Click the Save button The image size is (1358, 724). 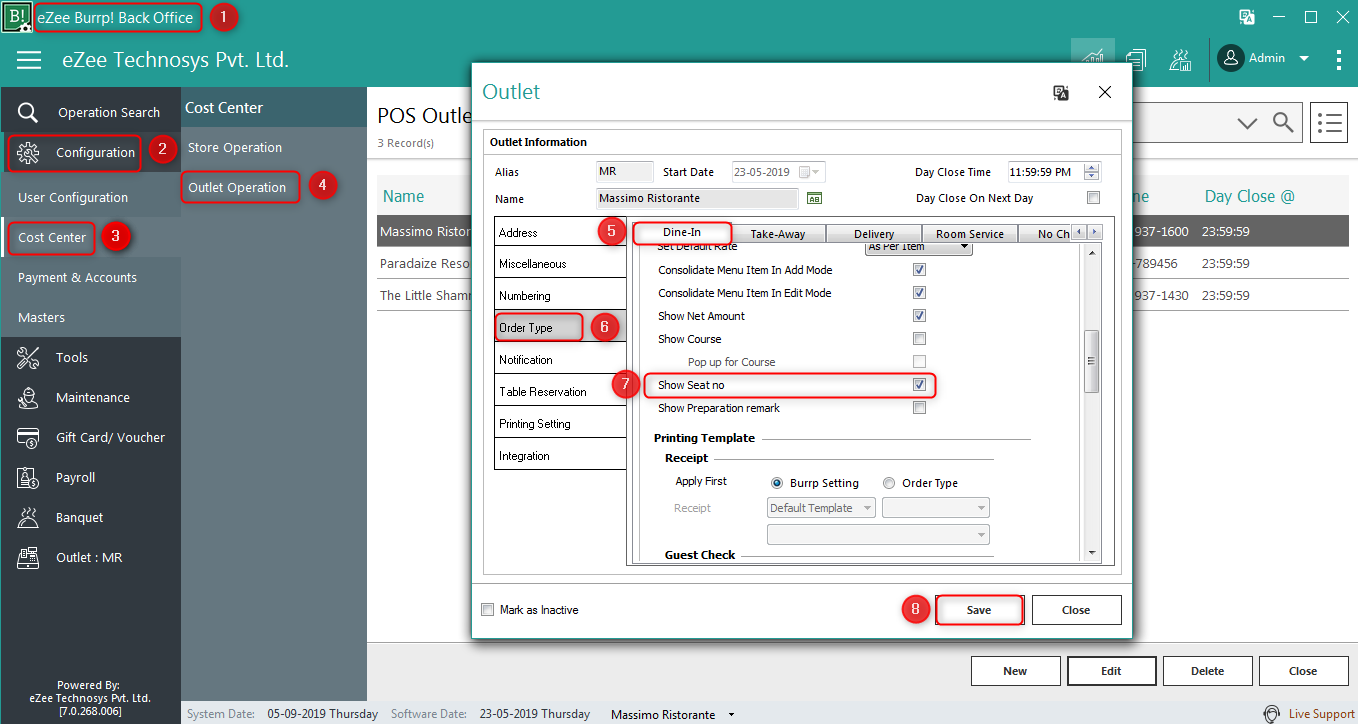[x=979, y=610]
